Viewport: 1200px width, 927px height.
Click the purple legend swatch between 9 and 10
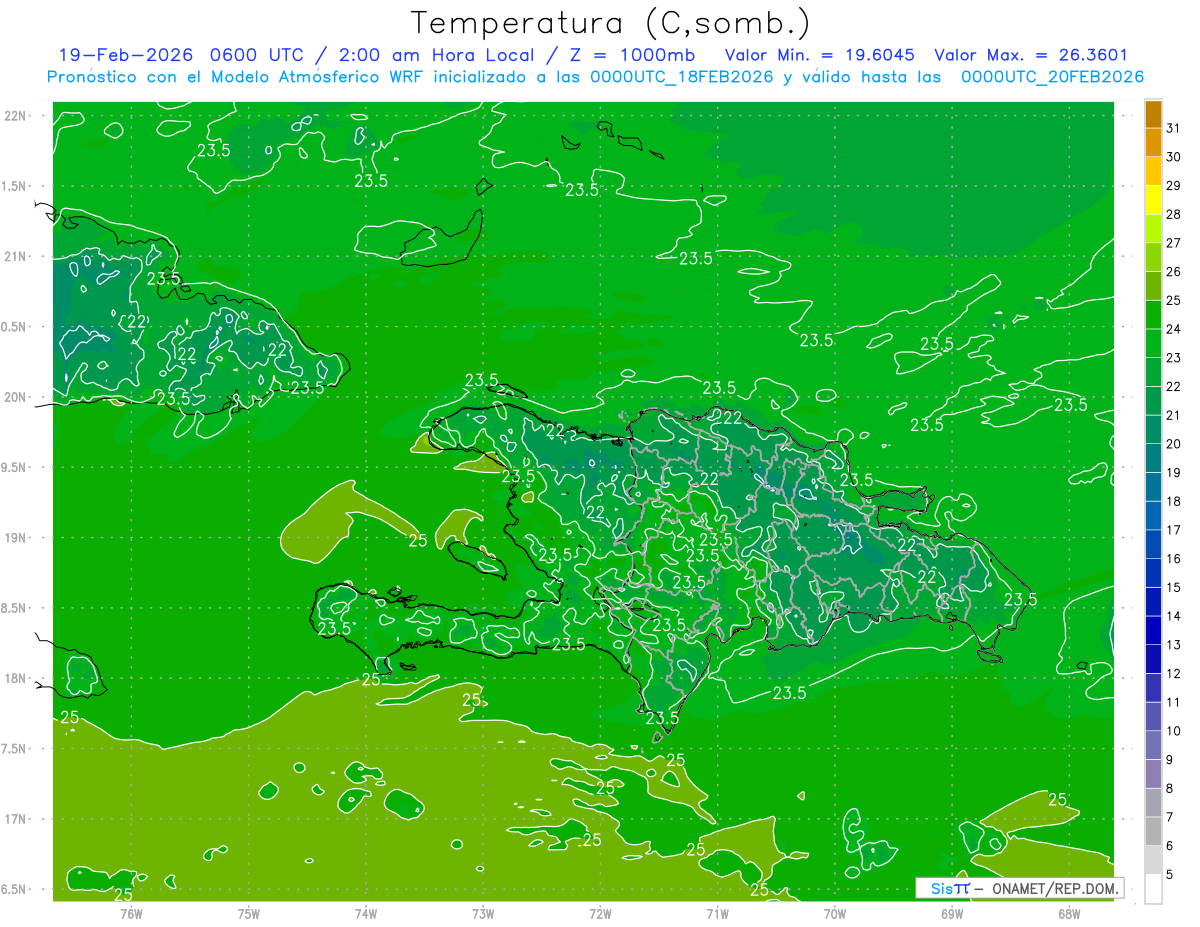tap(1153, 745)
